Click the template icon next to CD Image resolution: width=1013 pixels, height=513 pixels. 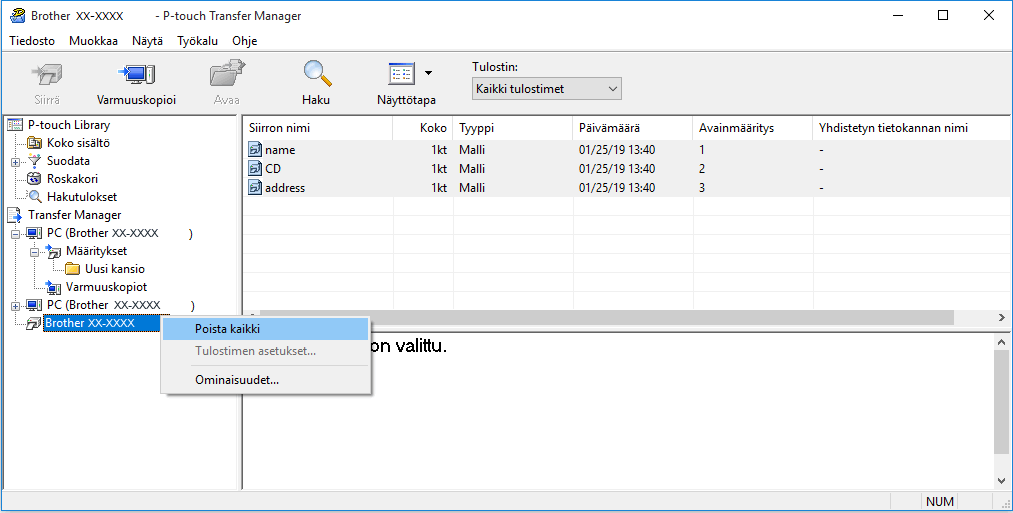pyautogui.click(x=255, y=169)
